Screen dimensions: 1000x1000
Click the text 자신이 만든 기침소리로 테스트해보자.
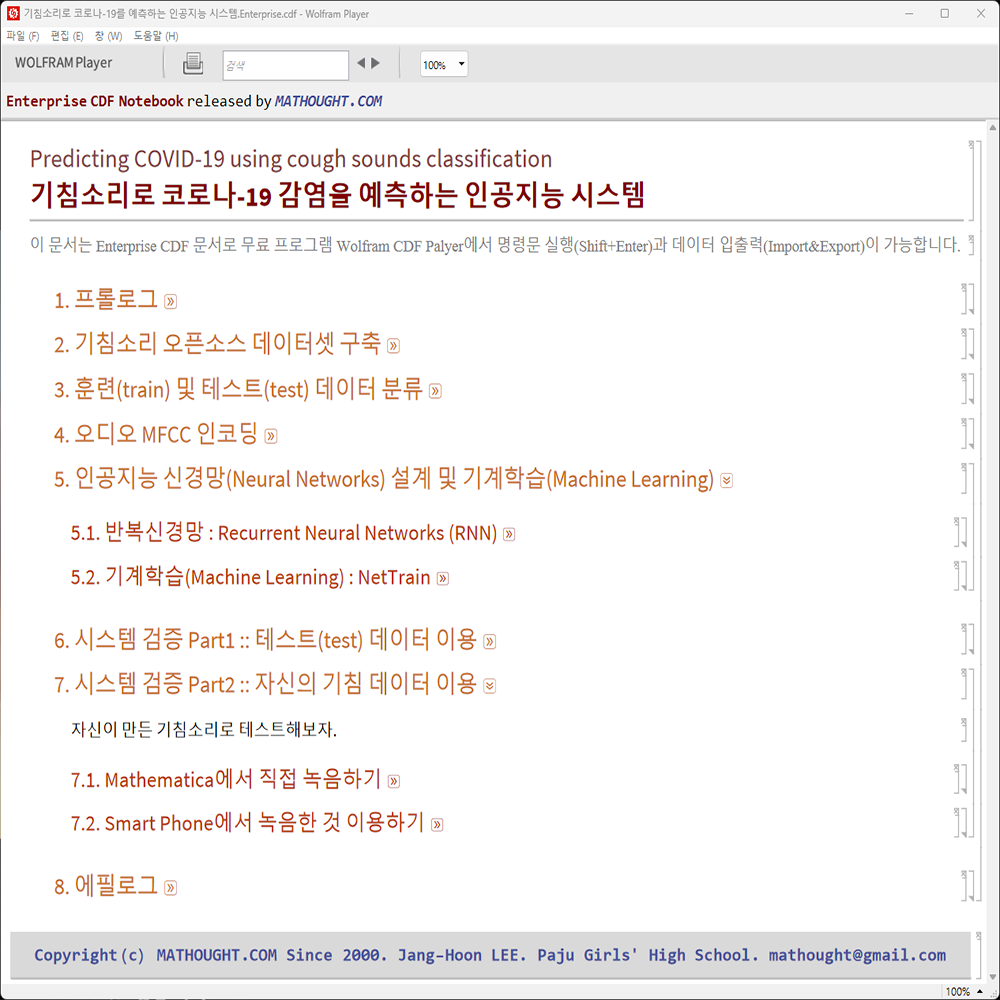pos(203,729)
